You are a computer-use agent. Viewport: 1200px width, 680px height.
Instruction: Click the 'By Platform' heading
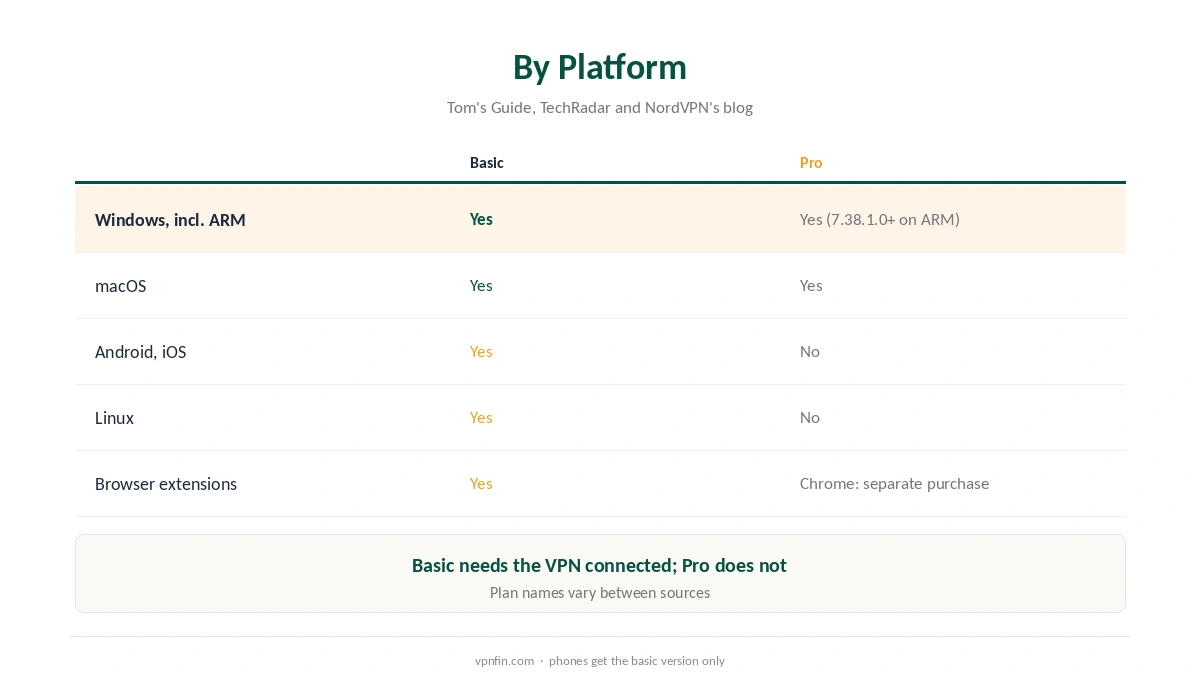pos(600,67)
